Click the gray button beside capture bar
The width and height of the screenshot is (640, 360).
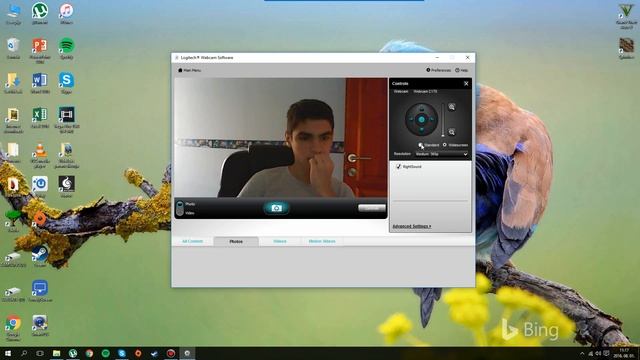click(371, 208)
